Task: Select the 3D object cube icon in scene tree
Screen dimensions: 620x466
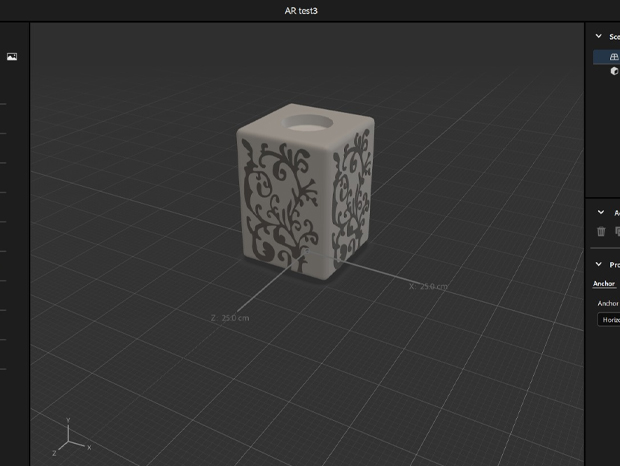Action: tap(614, 71)
